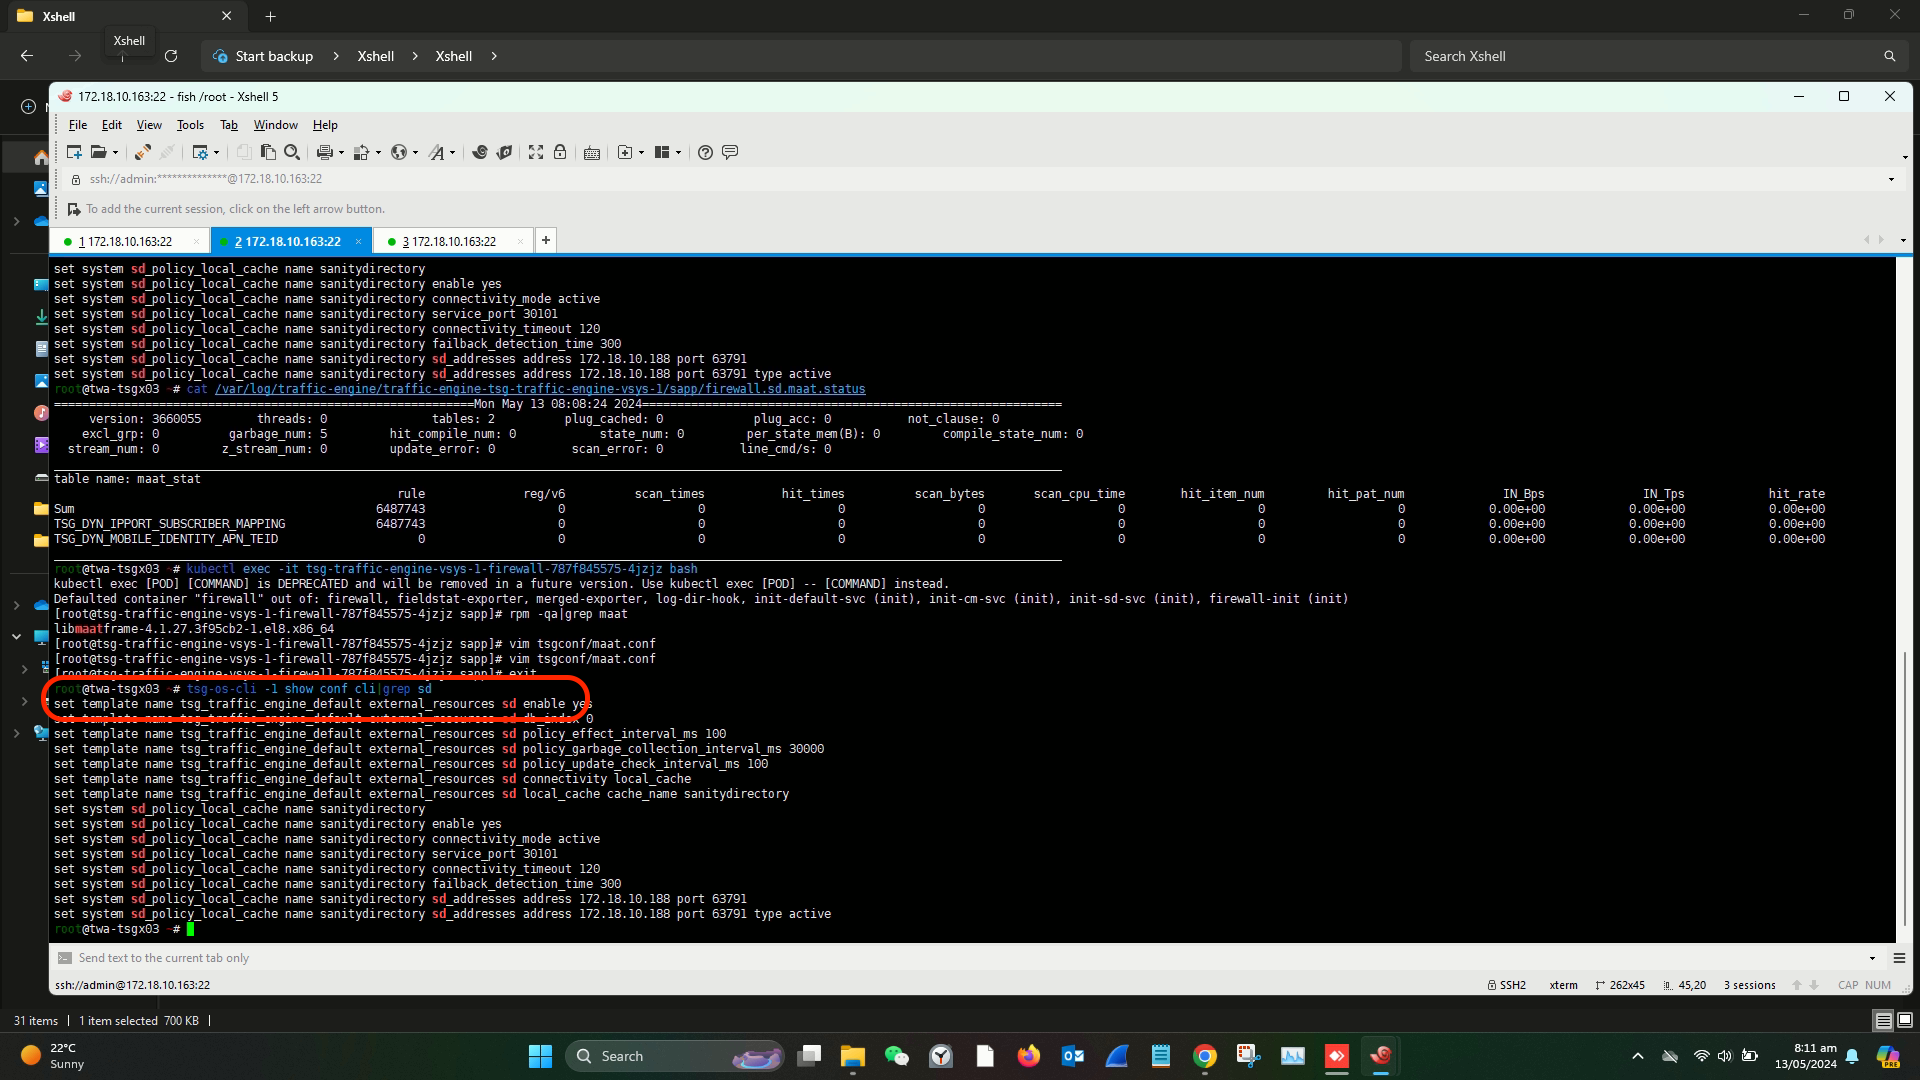Click the add new tab plus button

[x=545, y=240]
